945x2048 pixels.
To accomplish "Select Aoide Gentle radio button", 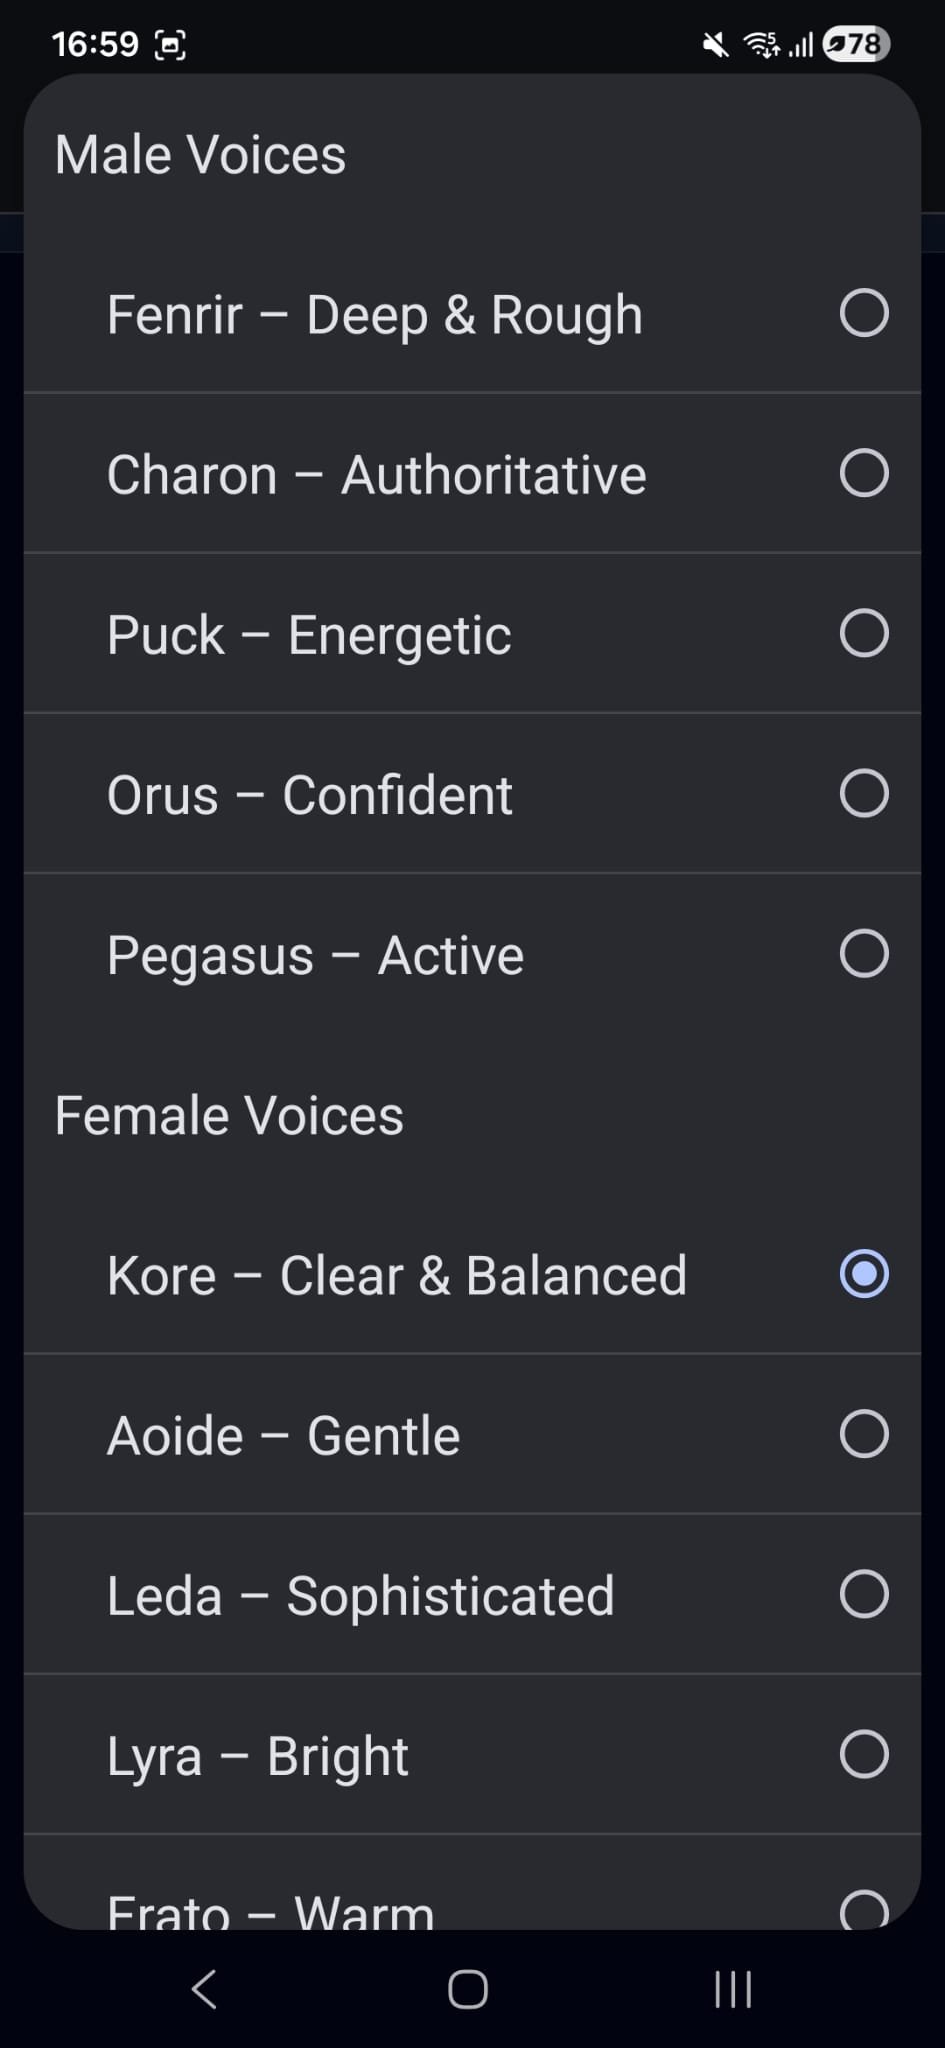I will [864, 1434].
